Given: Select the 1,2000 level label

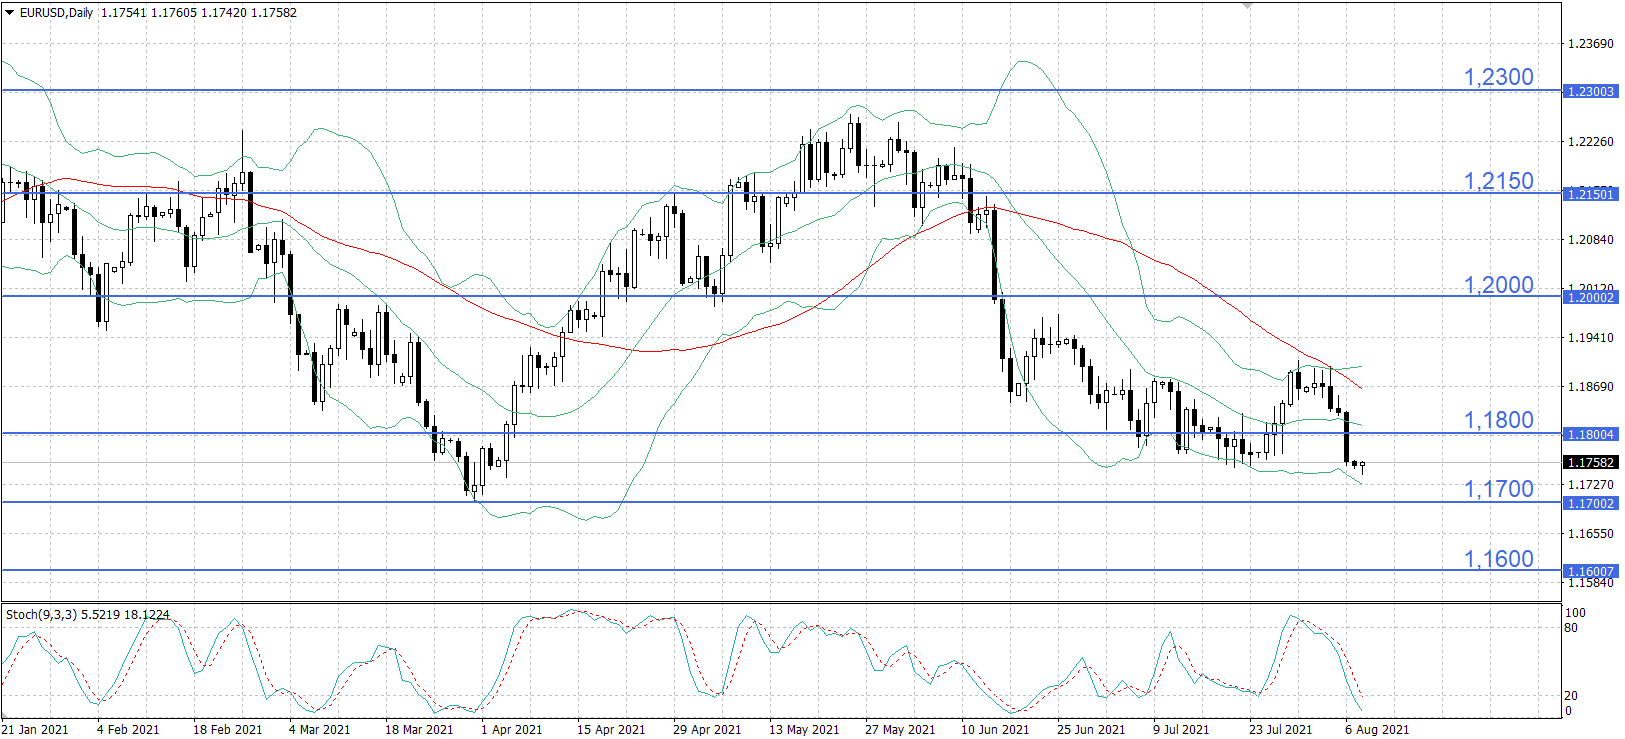Looking at the screenshot, I should (1498, 285).
